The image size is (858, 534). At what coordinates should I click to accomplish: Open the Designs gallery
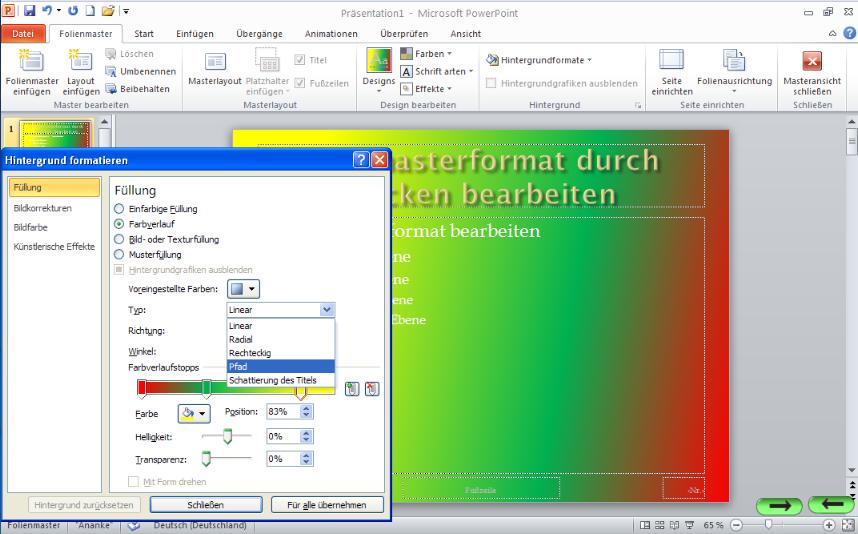point(378,62)
